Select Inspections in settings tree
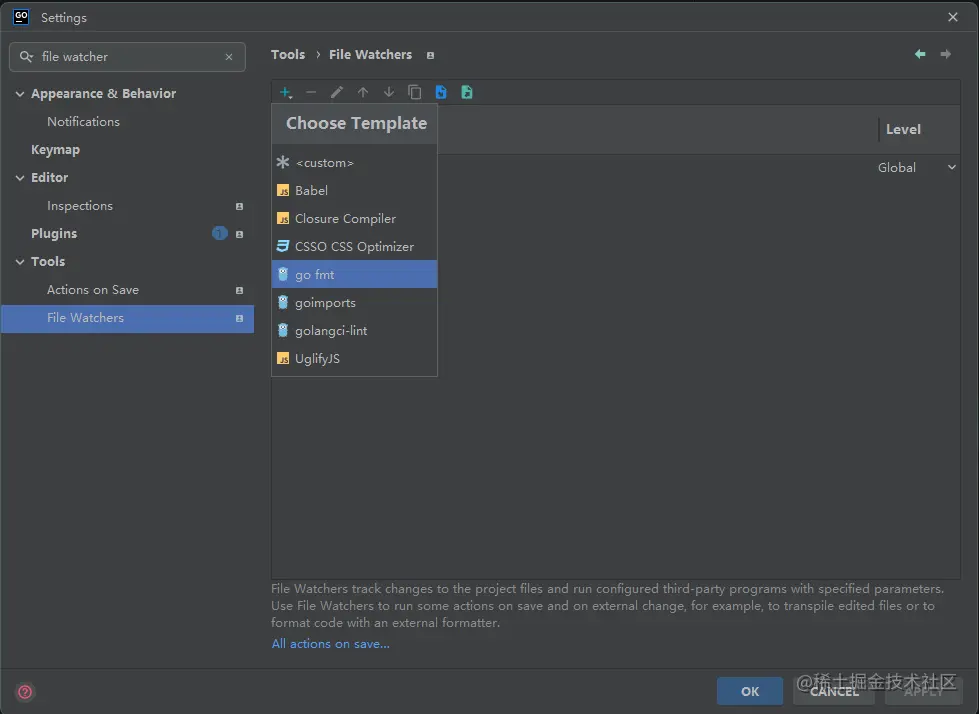 [80, 206]
